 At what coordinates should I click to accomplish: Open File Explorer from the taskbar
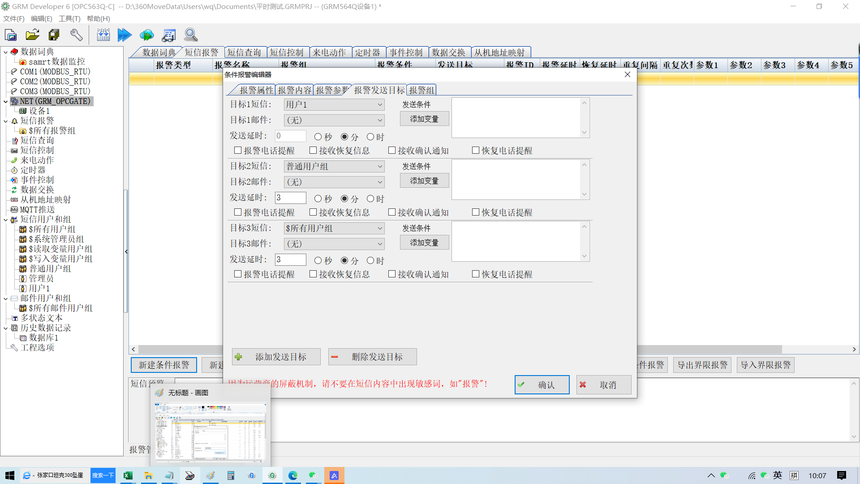(x=148, y=475)
